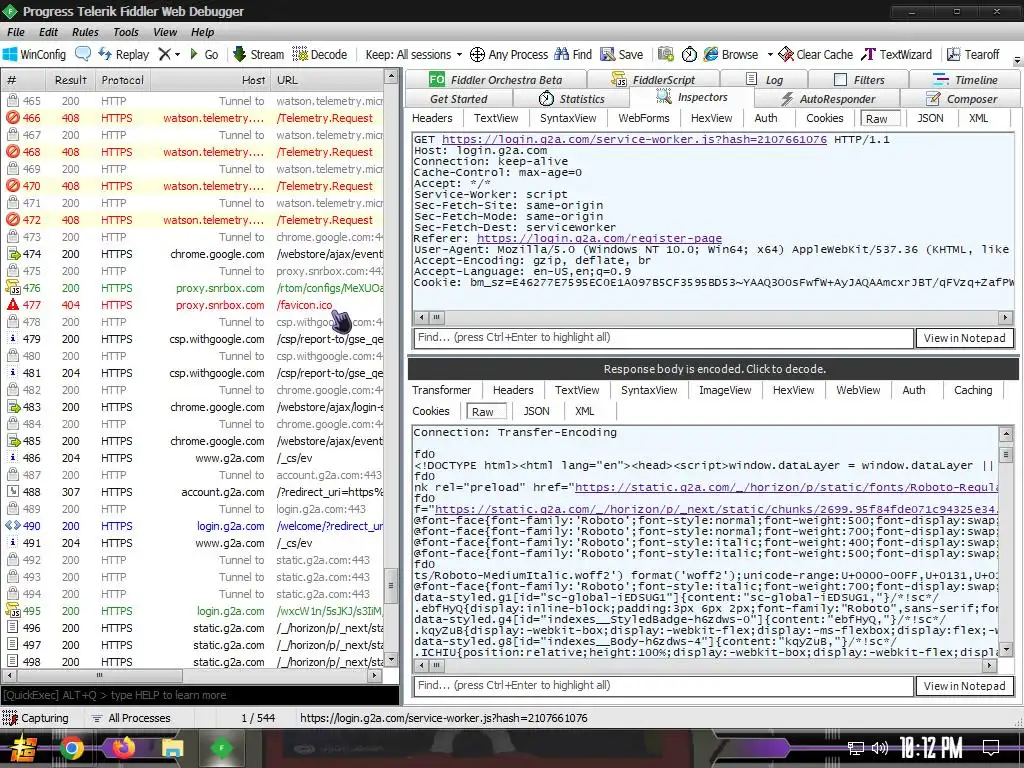Image resolution: width=1024 pixels, height=768 pixels.
Task: Open the File menu
Action: point(16,32)
